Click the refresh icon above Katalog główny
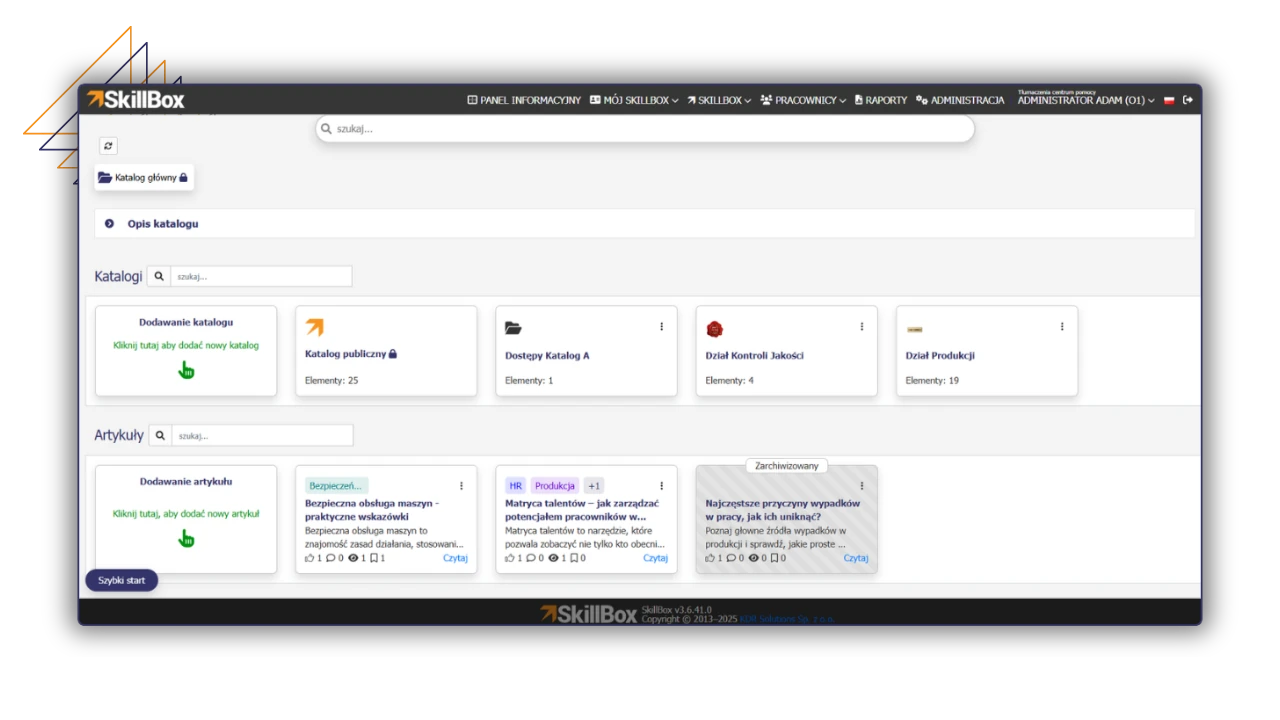Screen dimensions: 1280x720 coord(109,146)
